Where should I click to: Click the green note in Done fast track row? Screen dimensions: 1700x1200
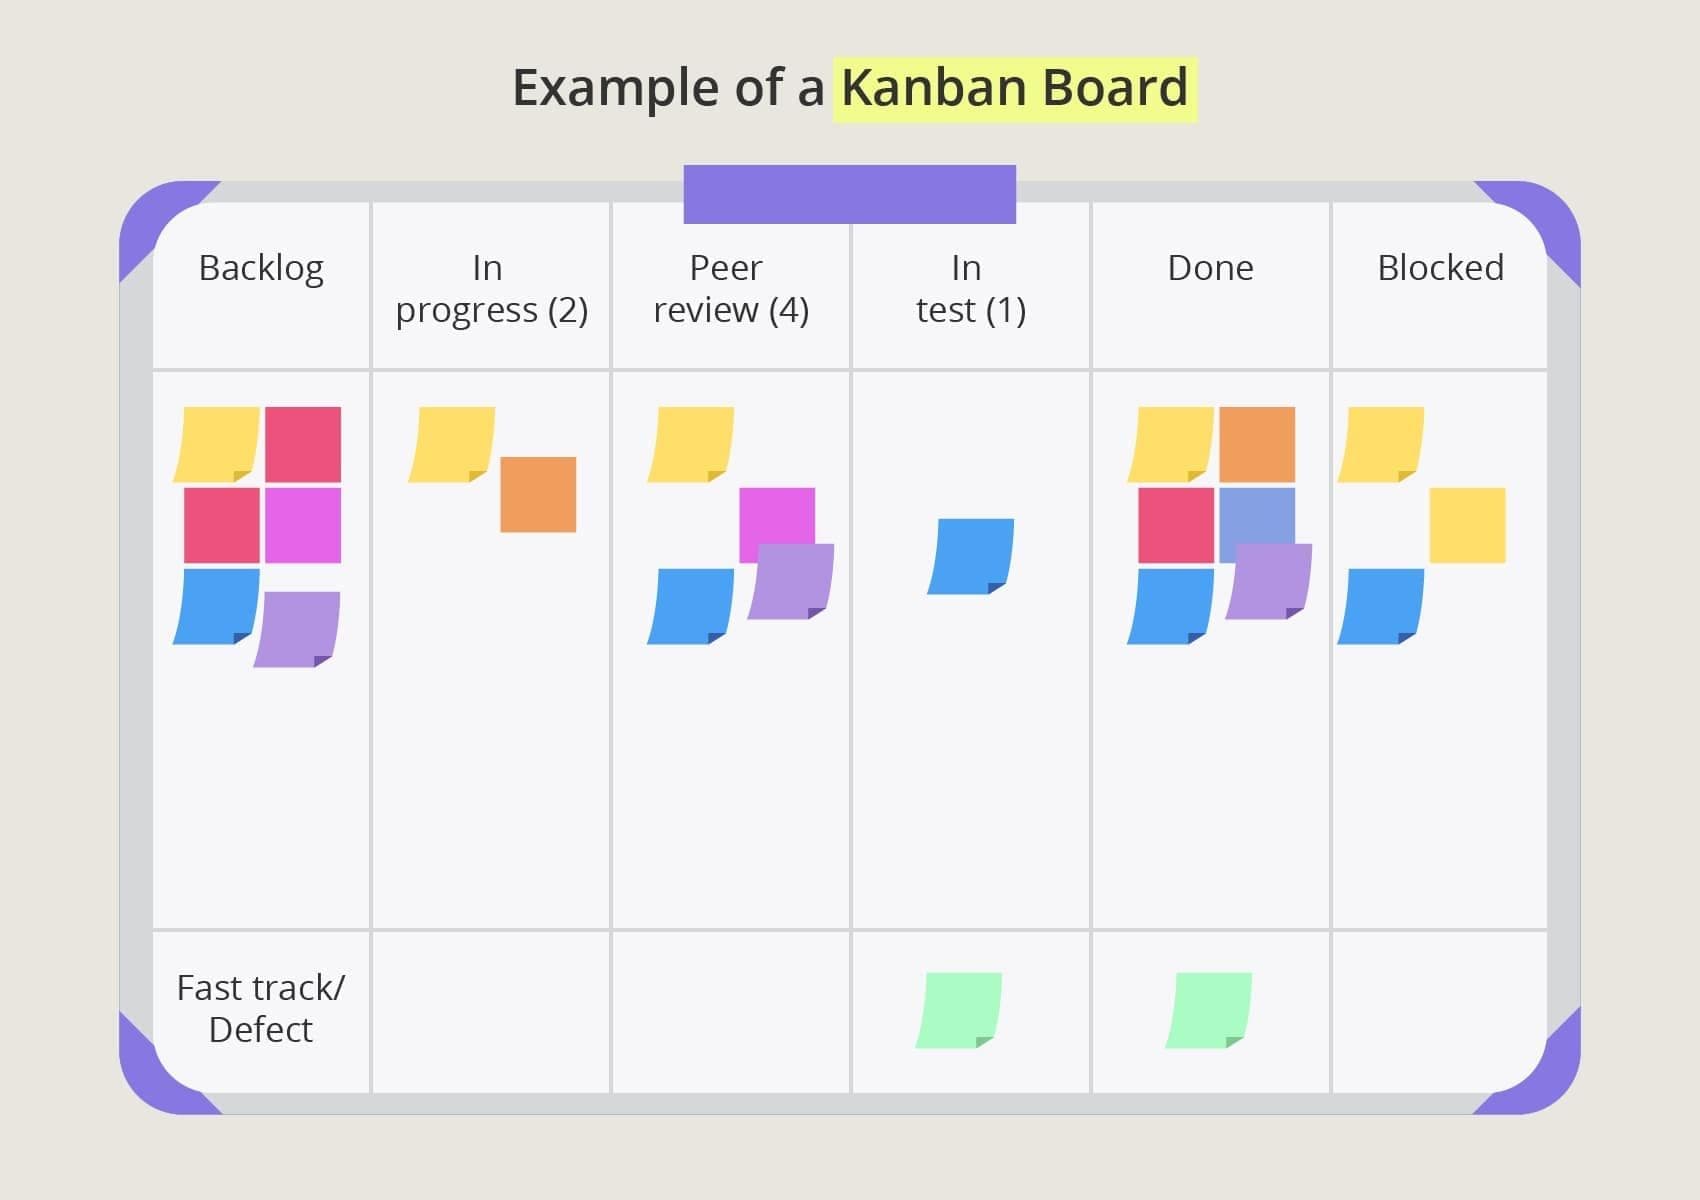1209,1010
